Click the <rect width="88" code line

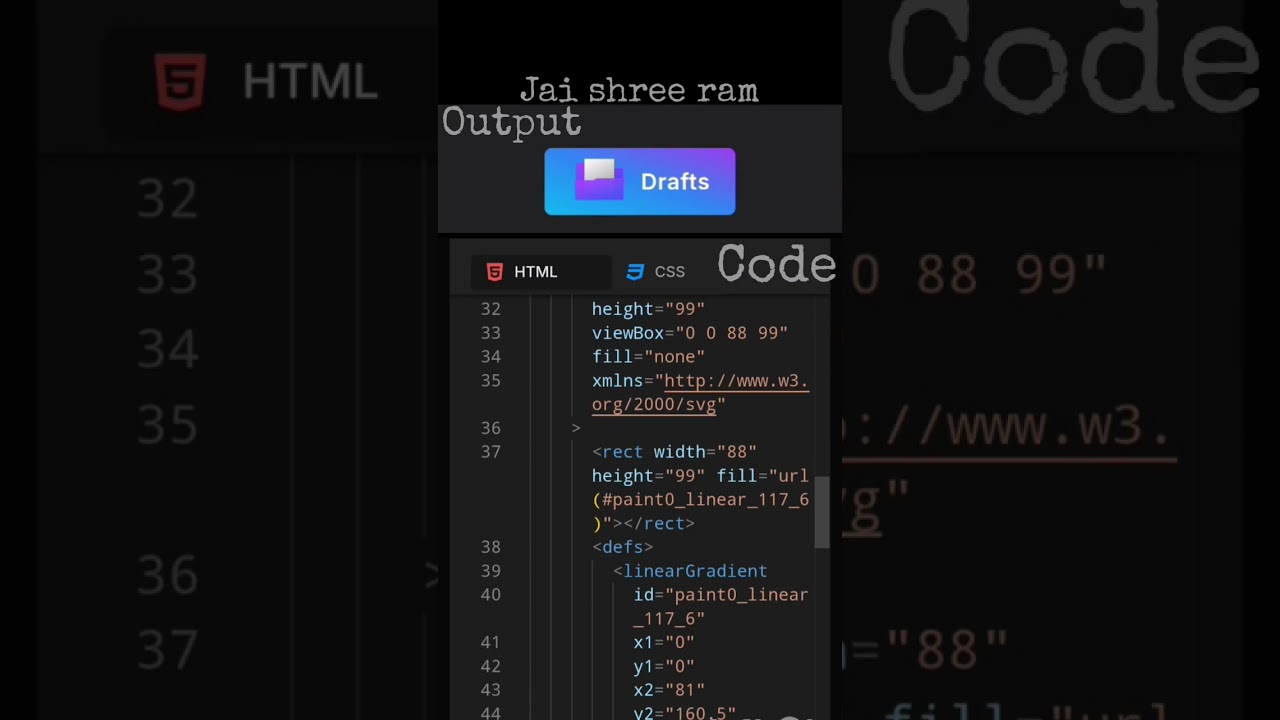[674, 452]
